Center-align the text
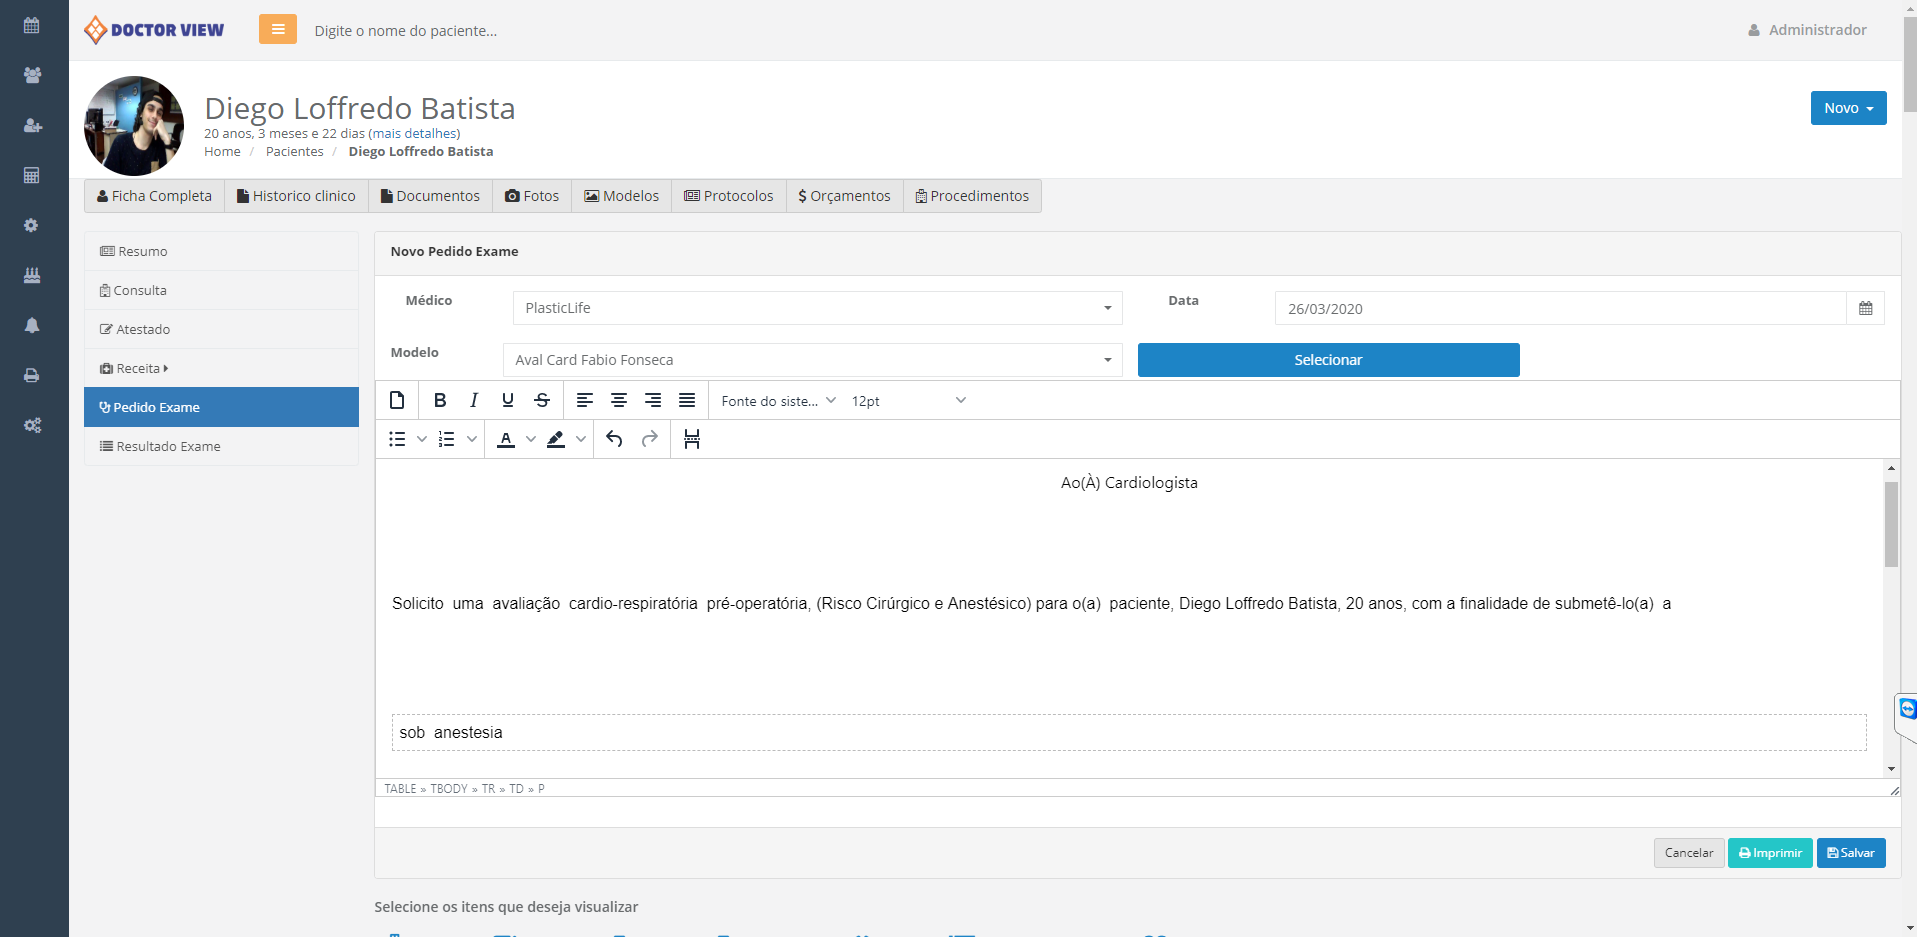The image size is (1917, 937). point(619,401)
